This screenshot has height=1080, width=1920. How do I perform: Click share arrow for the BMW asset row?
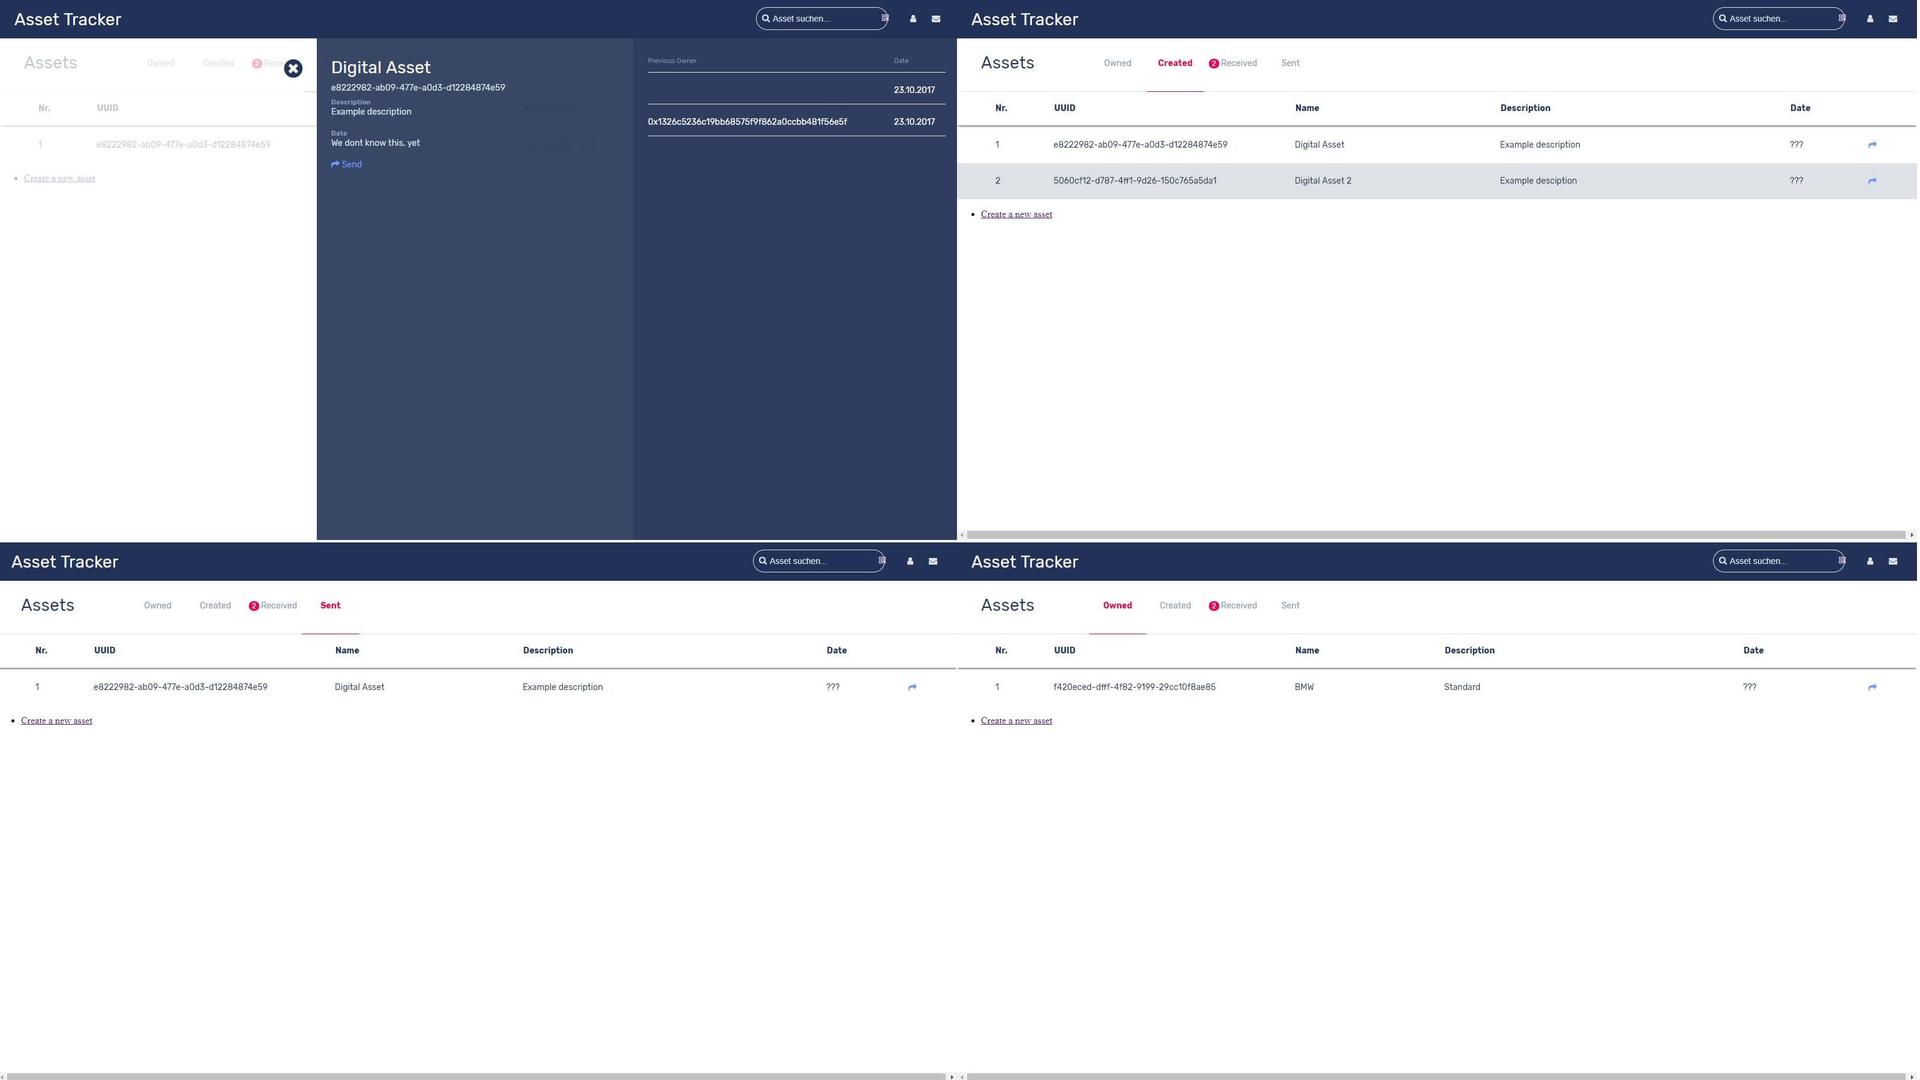[1872, 688]
